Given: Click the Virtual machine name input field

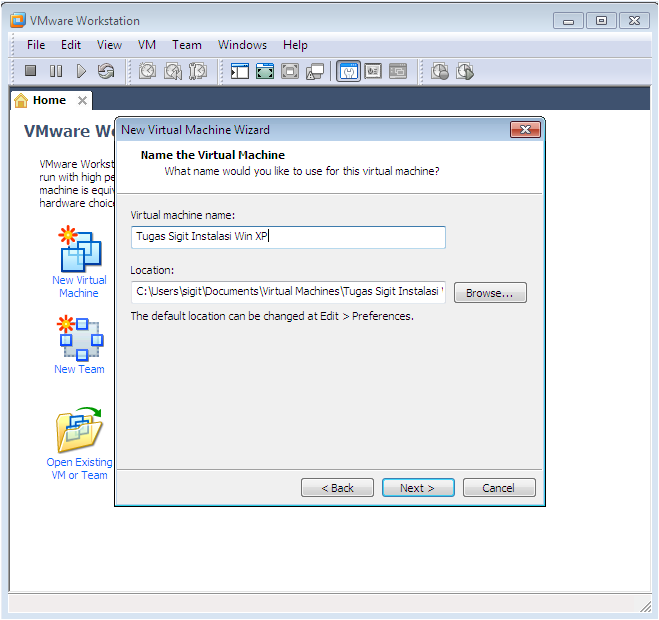Looking at the screenshot, I should (x=288, y=237).
